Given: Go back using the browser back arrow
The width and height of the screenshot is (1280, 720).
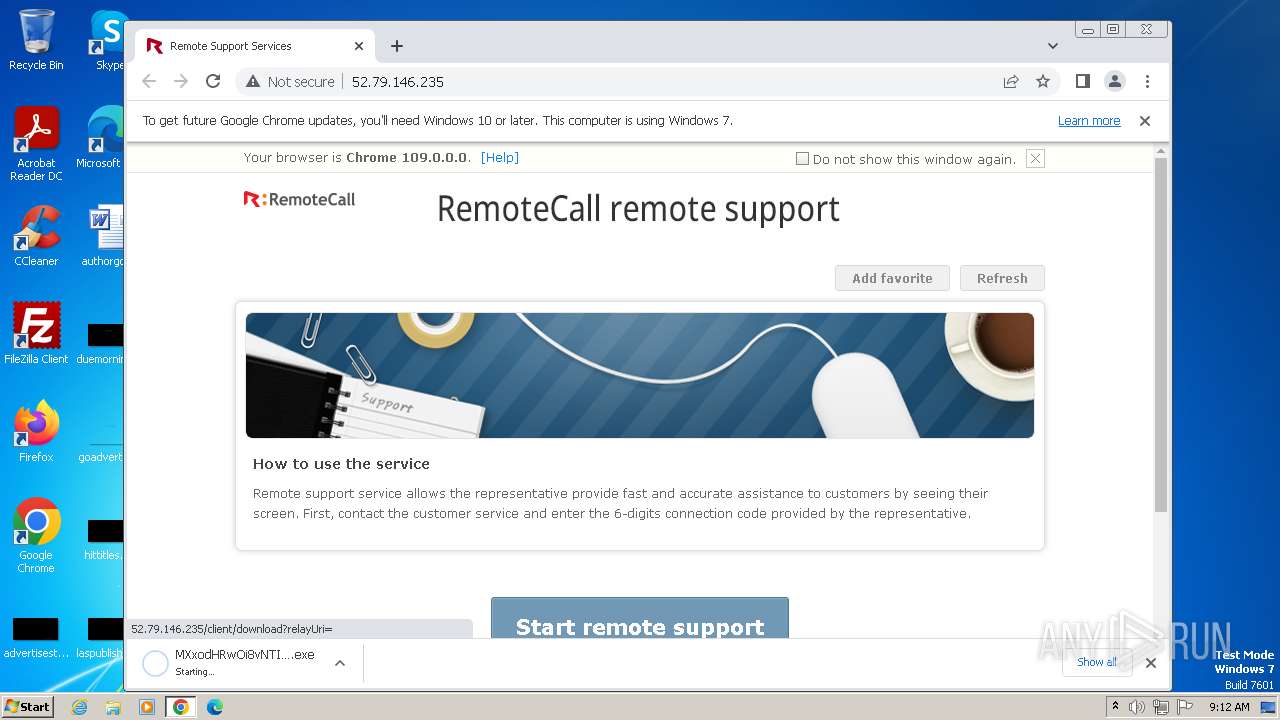Looking at the screenshot, I should [x=149, y=82].
